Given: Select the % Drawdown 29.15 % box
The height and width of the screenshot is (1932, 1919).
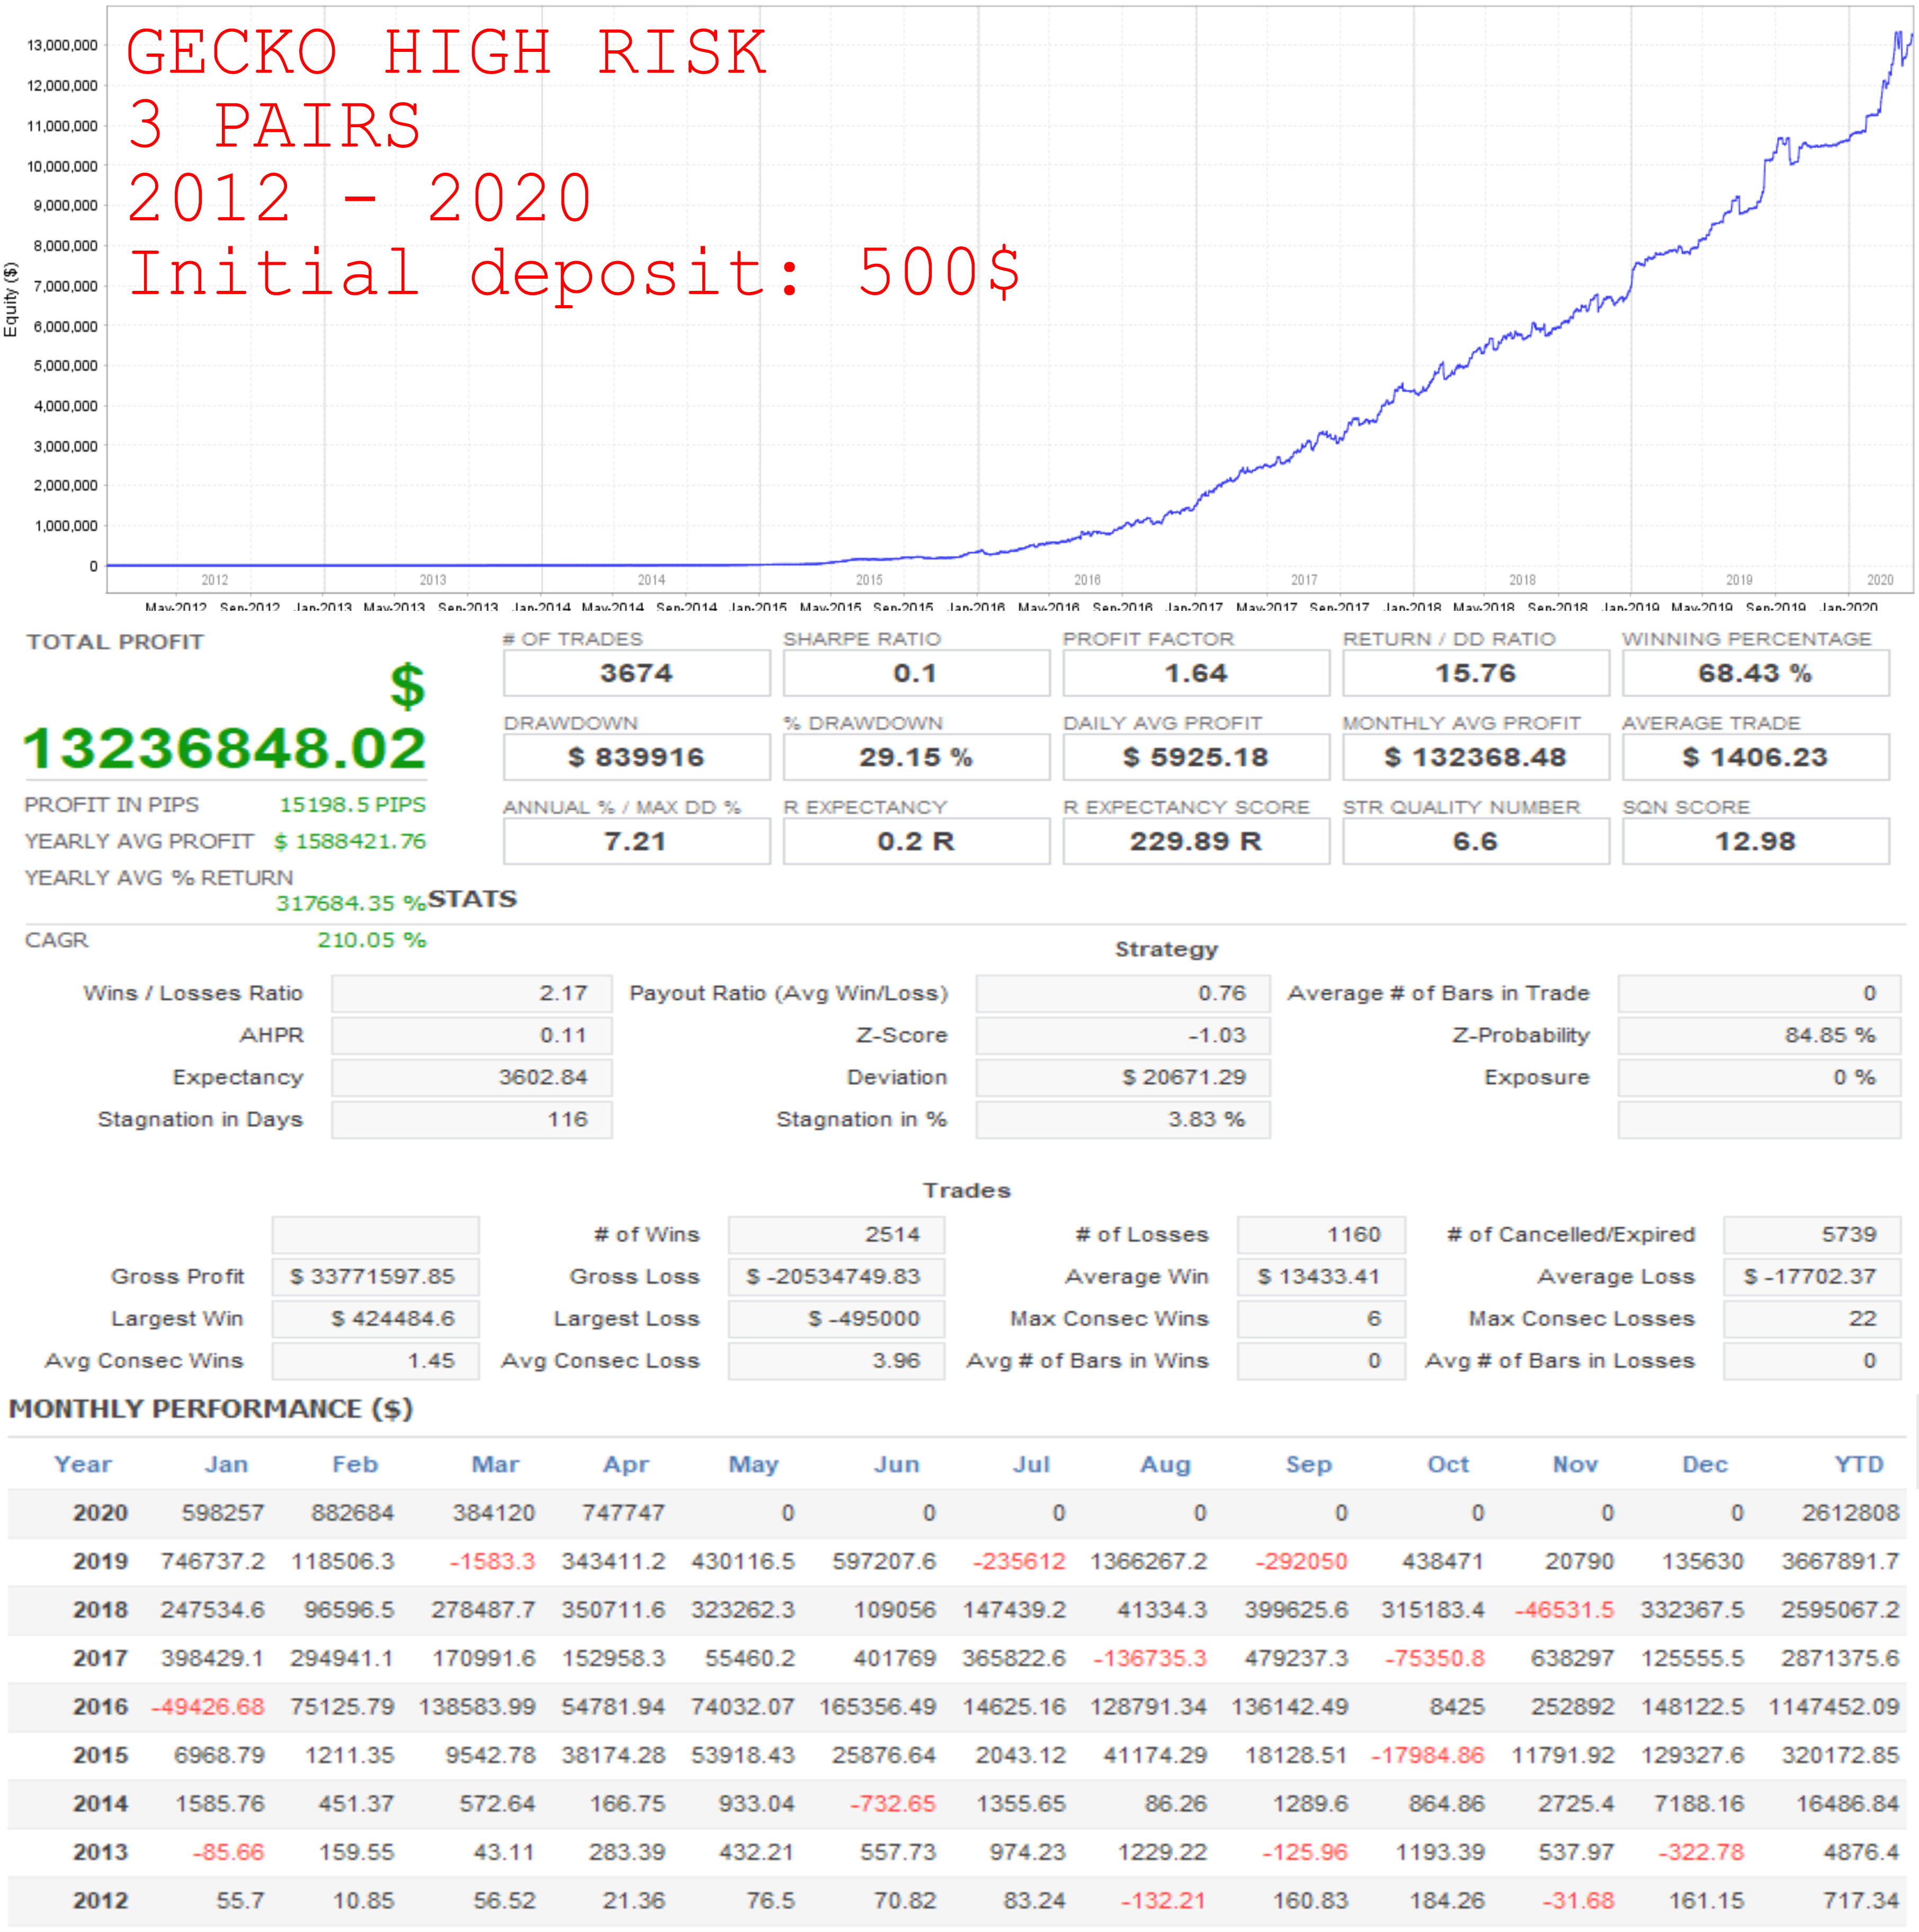Looking at the screenshot, I should click(x=916, y=757).
